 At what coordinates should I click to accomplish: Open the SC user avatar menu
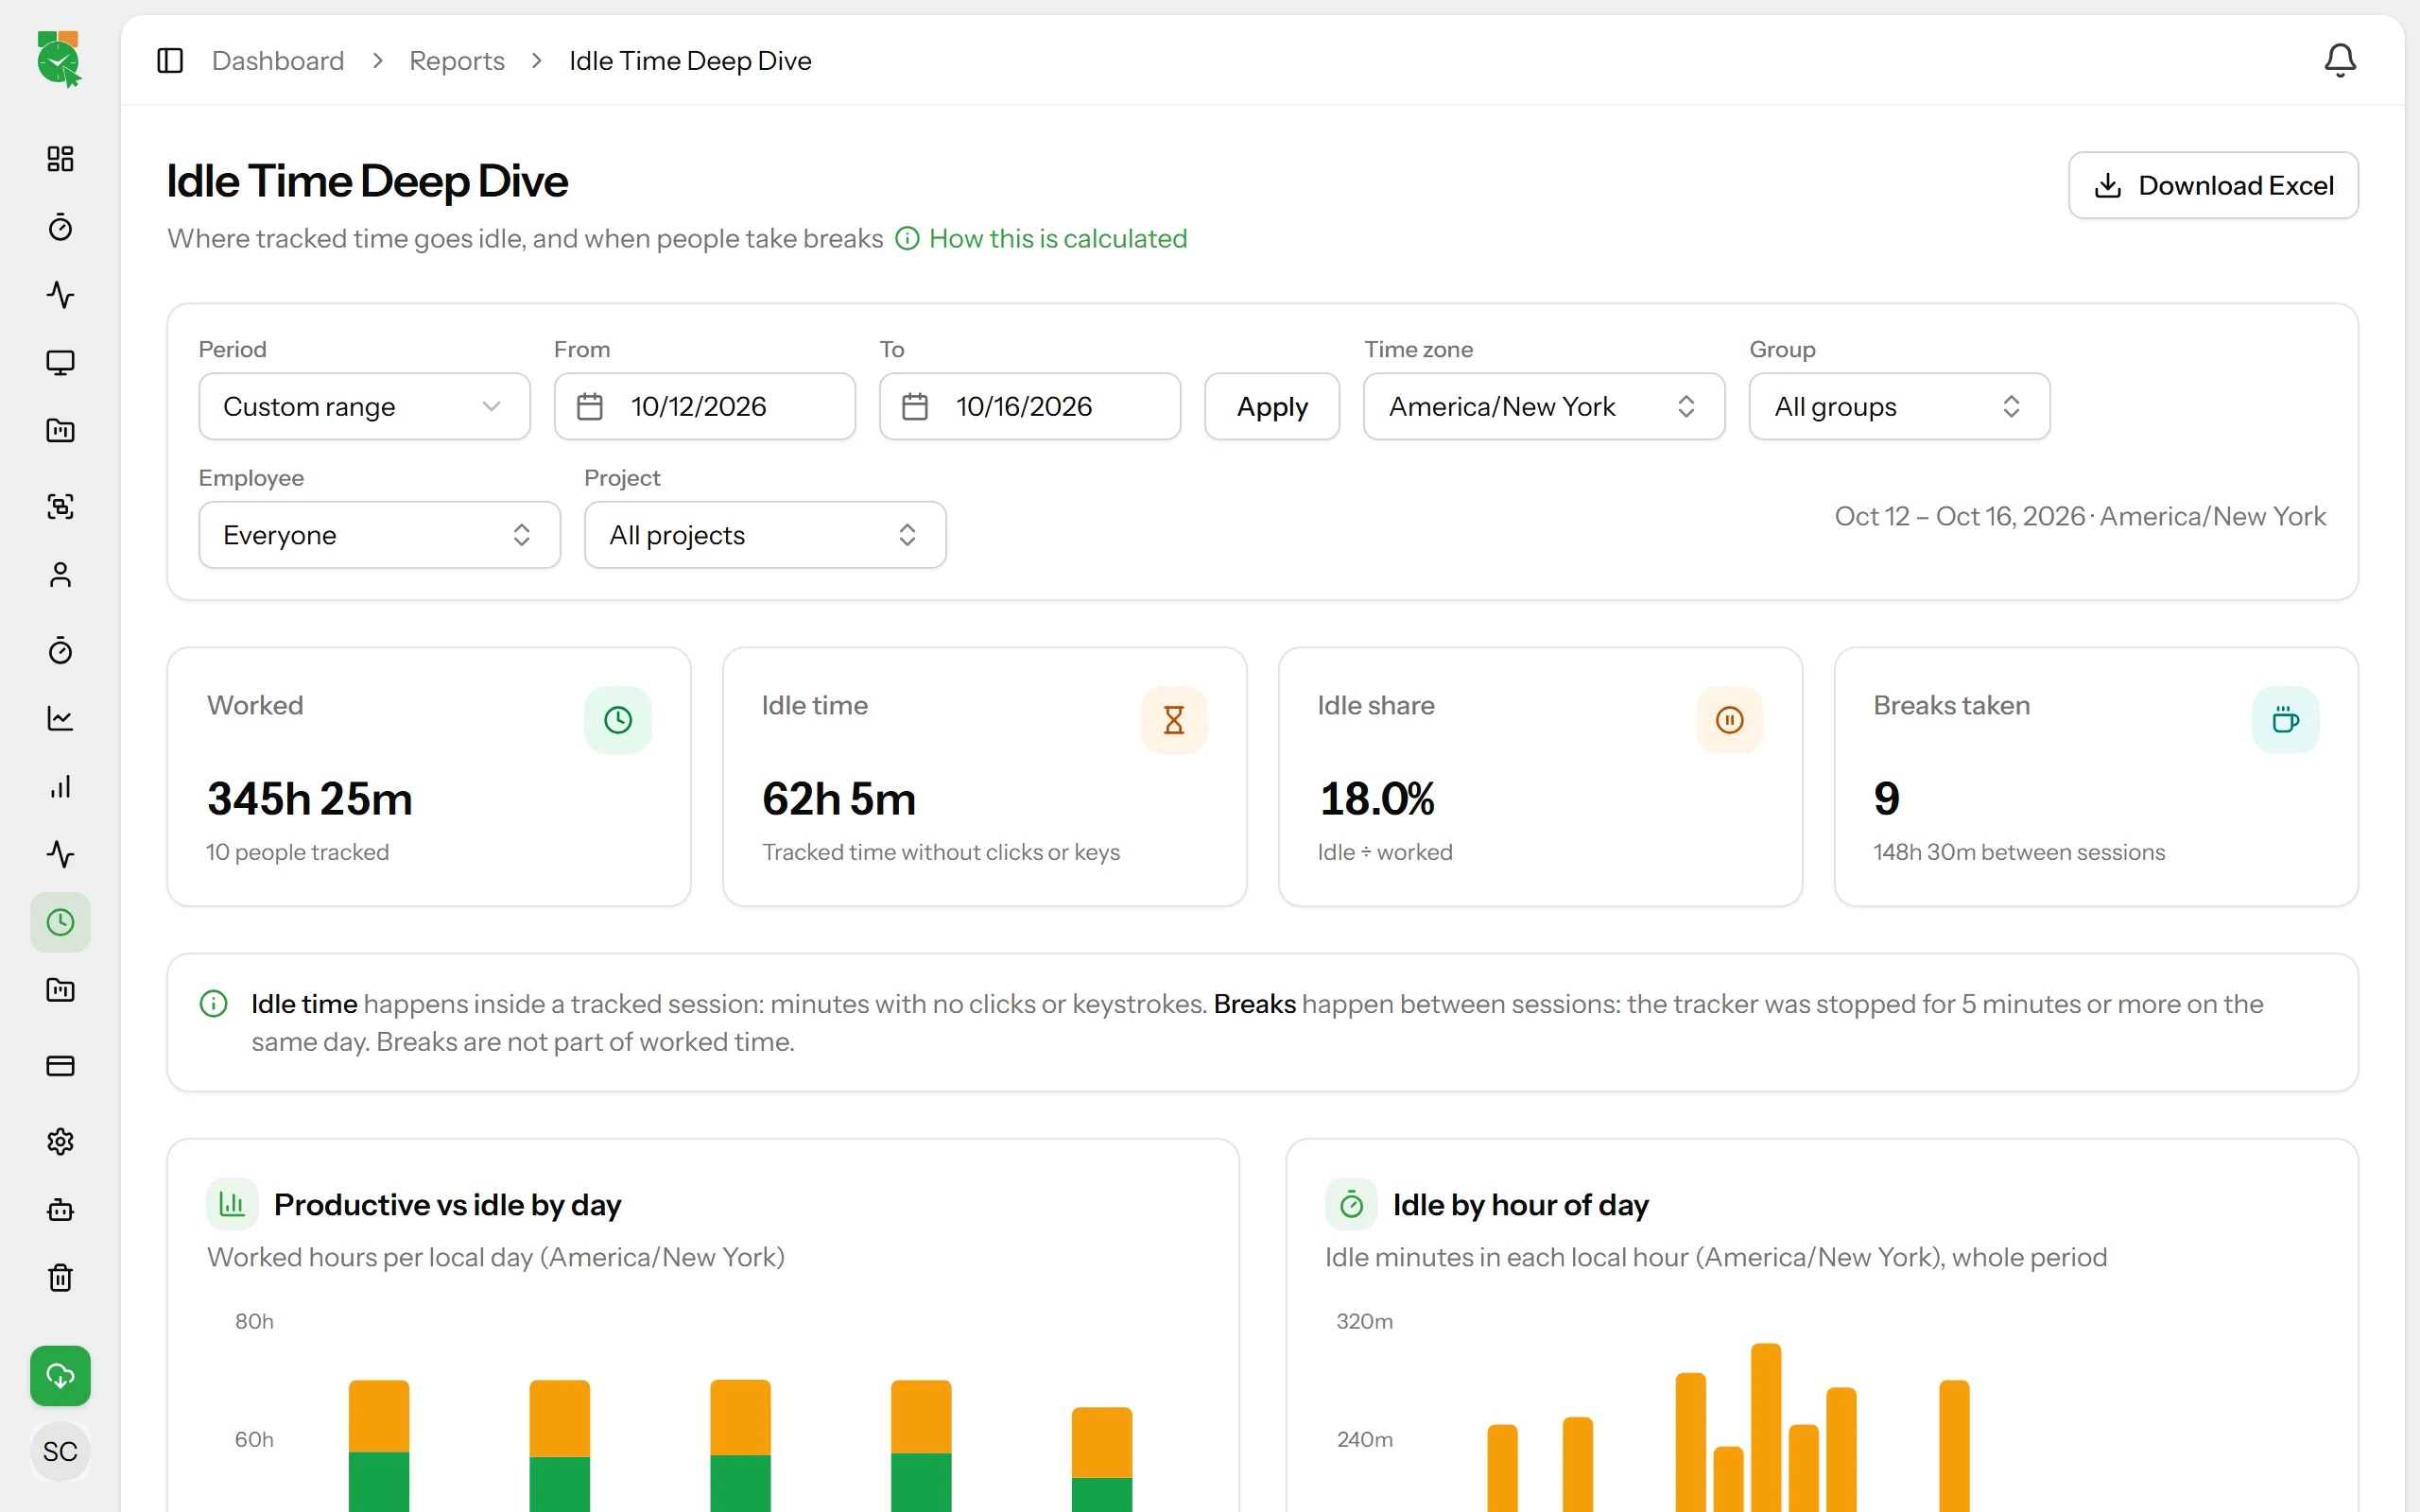[60, 1451]
